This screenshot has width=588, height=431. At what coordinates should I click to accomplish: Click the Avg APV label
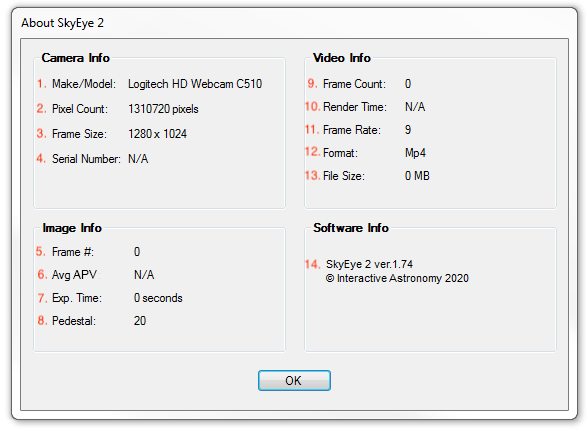click(x=74, y=275)
